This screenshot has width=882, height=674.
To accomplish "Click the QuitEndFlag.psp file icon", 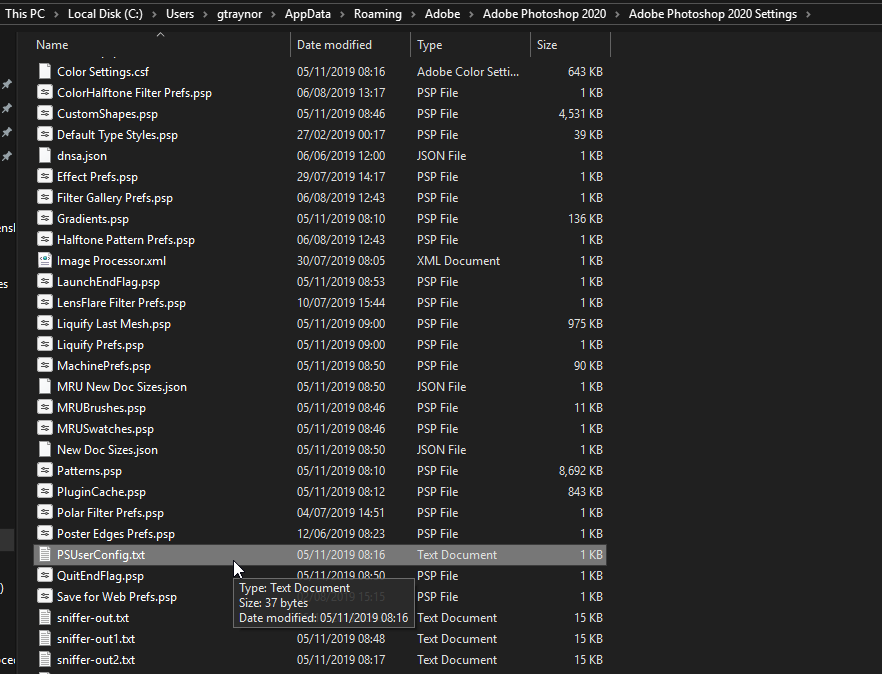I will pos(44,576).
